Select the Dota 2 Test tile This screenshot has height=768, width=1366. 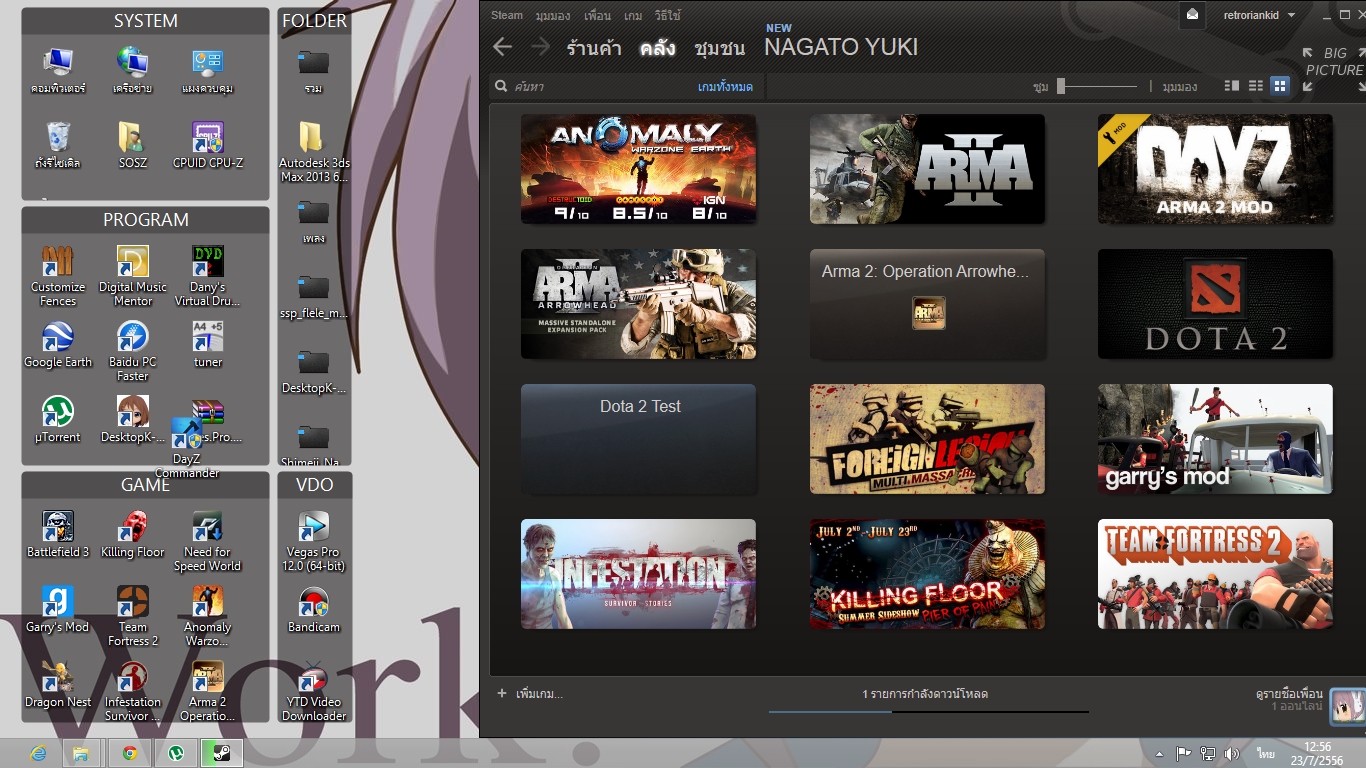click(638, 439)
